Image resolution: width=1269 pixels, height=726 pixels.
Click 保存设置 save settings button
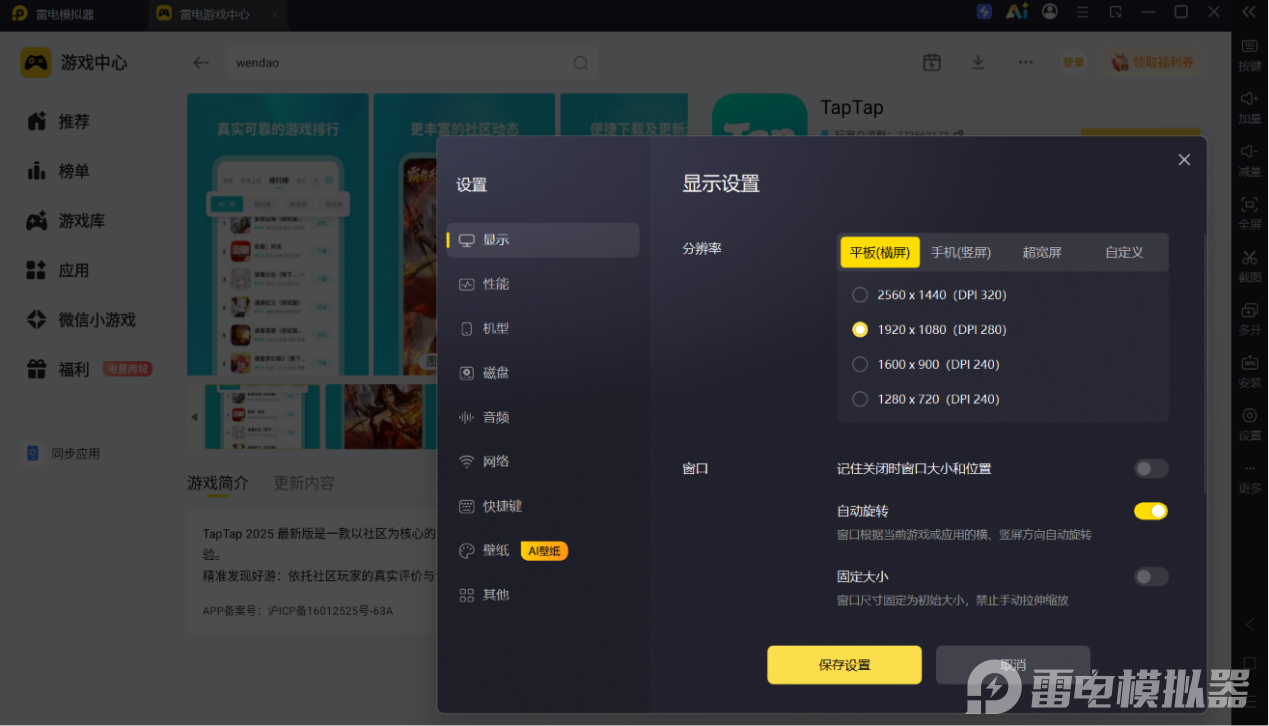click(844, 665)
